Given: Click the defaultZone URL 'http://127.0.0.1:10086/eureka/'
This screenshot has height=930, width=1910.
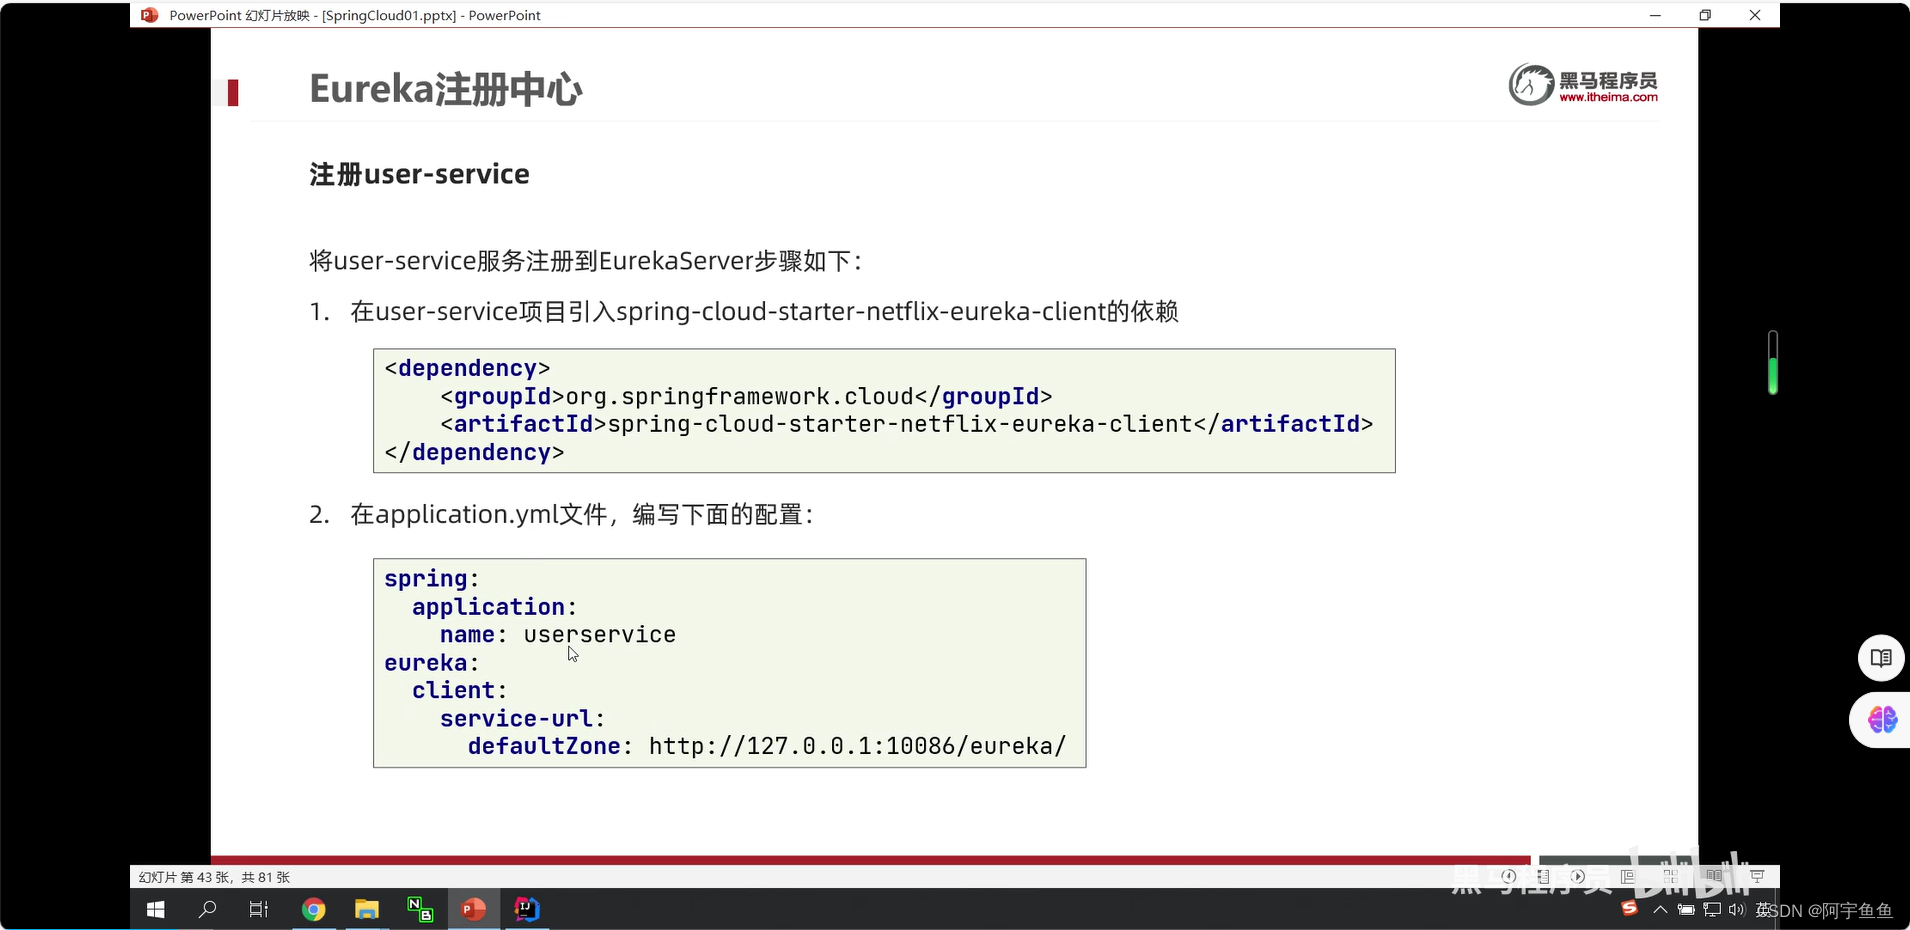Looking at the screenshot, I should 858,746.
